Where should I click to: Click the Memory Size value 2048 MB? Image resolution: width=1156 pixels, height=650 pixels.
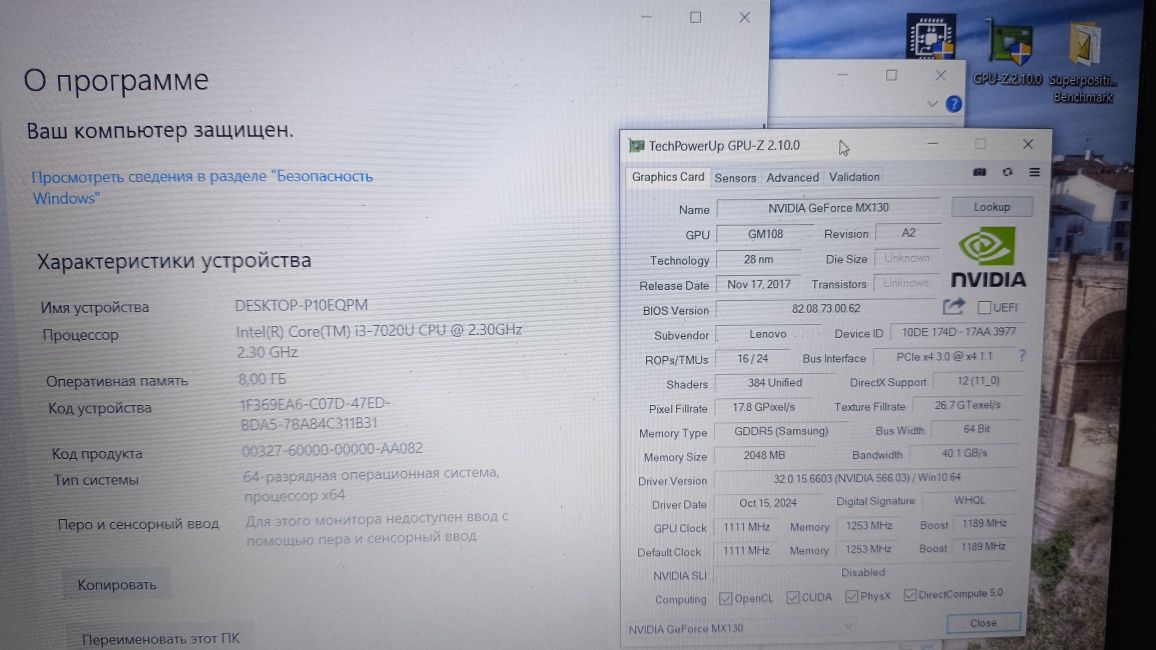click(x=764, y=455)
